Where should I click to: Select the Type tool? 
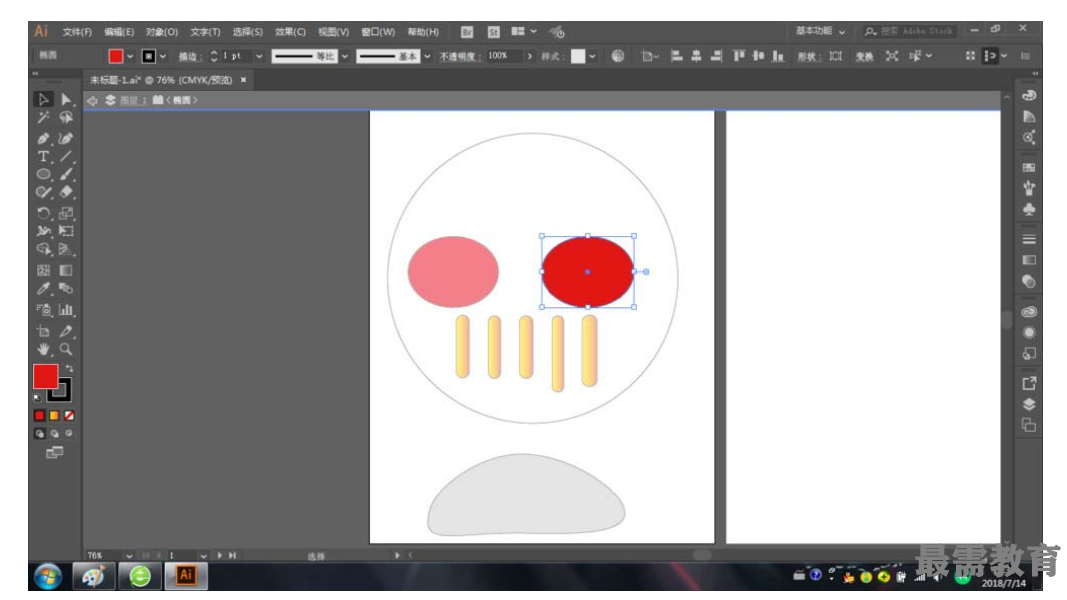click(x=43, y=156)
